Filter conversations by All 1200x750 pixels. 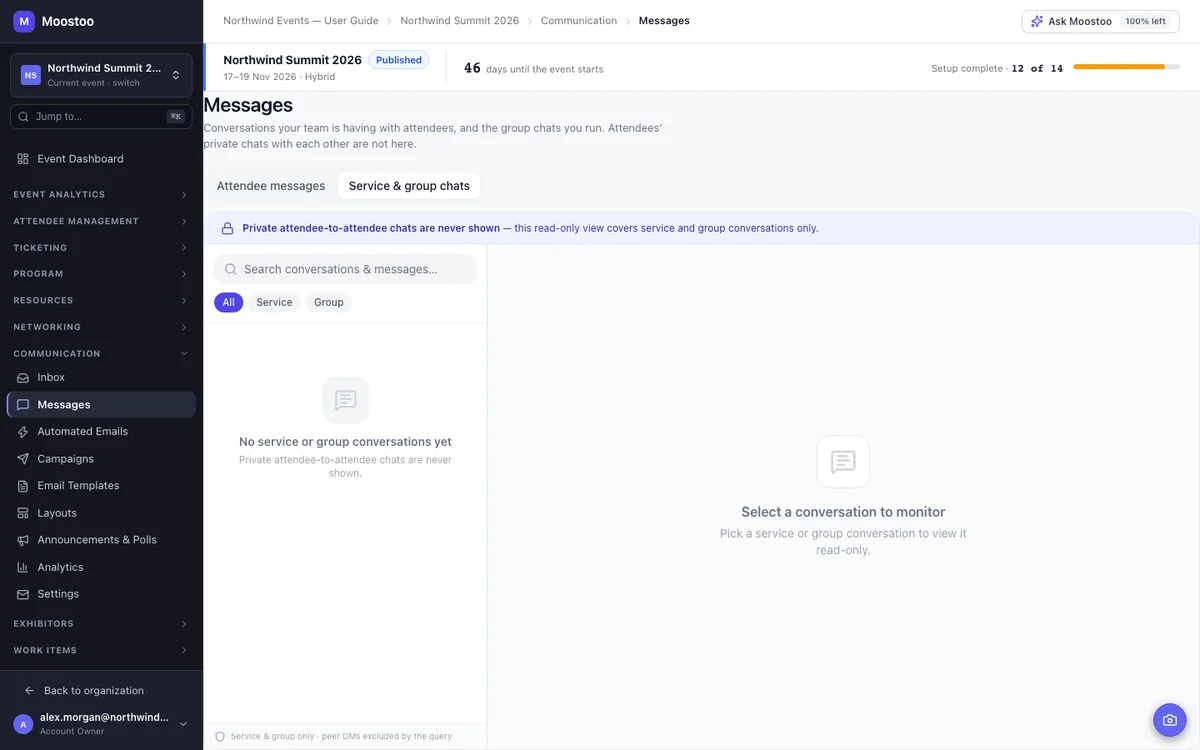coord(228,302)
